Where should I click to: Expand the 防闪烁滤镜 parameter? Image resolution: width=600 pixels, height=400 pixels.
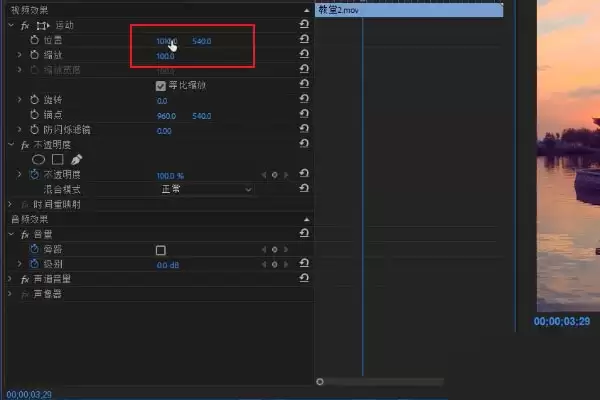coord(19,129)
